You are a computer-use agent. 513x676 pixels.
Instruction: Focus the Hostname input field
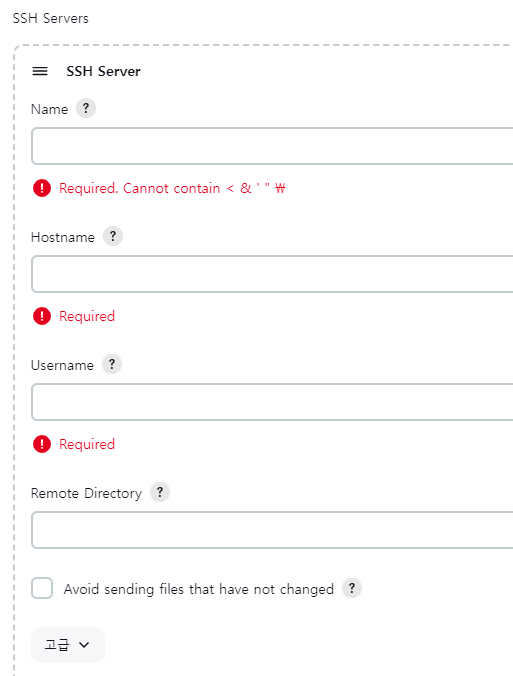tap(272, 274)
